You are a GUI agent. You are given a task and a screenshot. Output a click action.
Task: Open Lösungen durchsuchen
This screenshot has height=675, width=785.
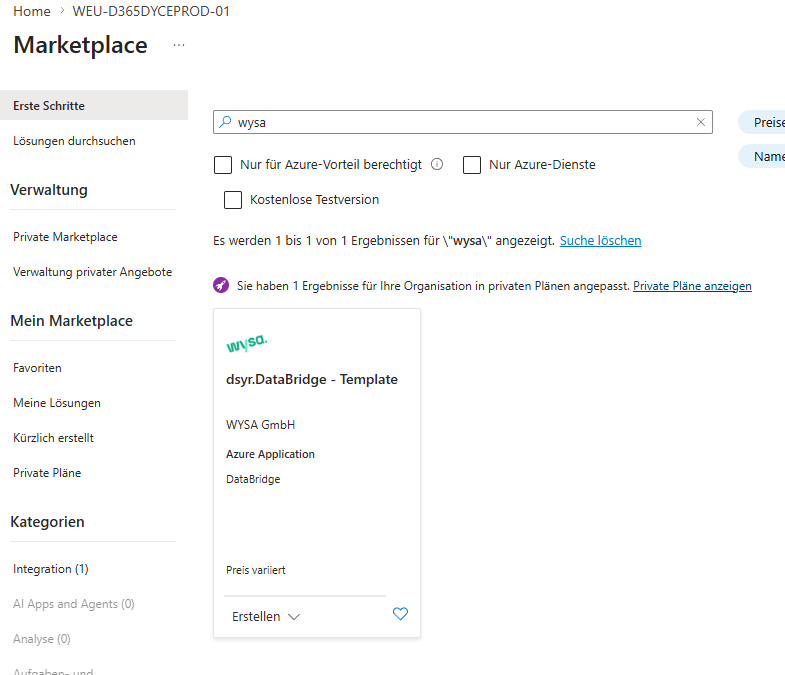(x=74, y=141)
